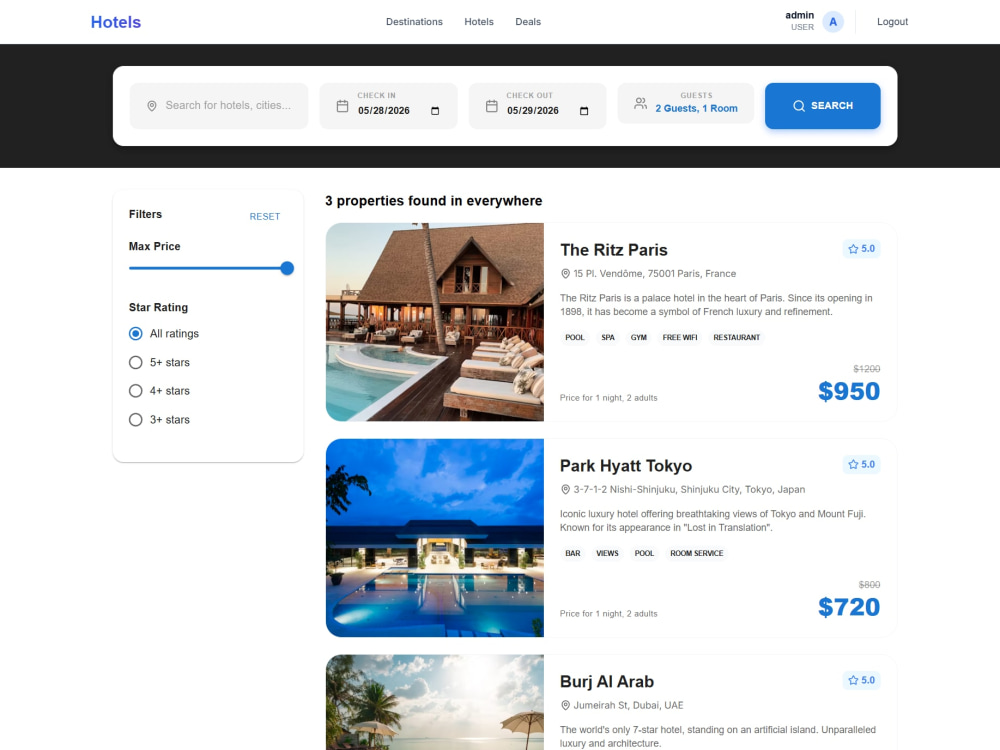
Task: Click the ROOM SERVICE amenity tag
Action: 696,554
